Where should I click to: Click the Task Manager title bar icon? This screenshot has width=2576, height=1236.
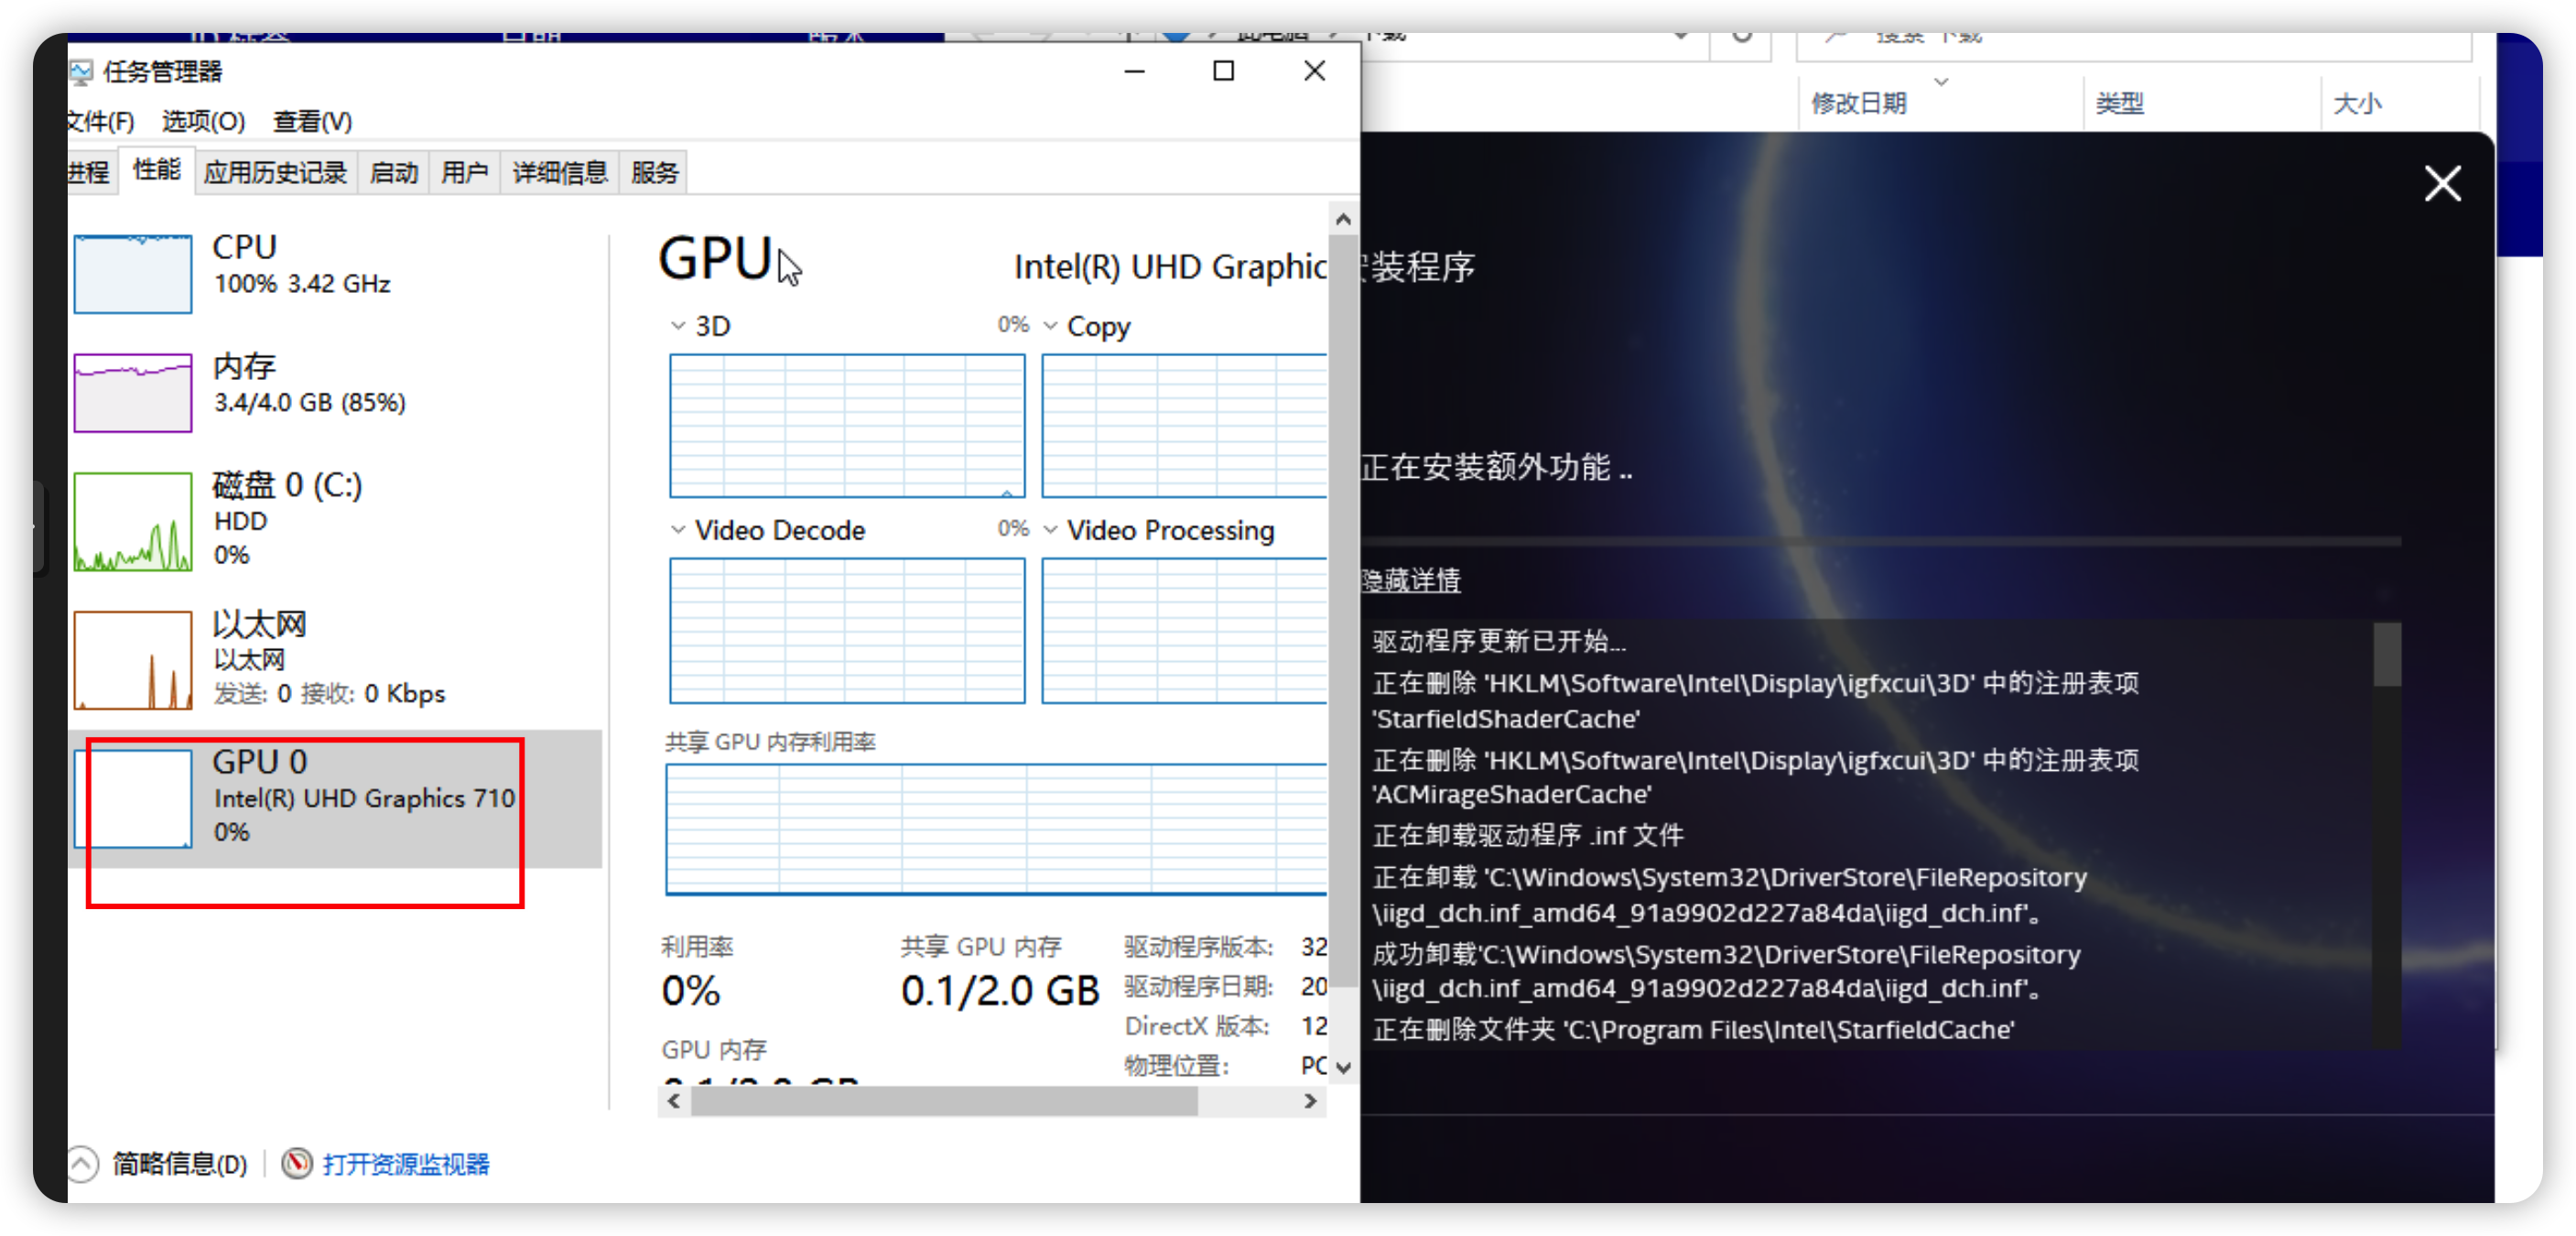coord(81,72)
